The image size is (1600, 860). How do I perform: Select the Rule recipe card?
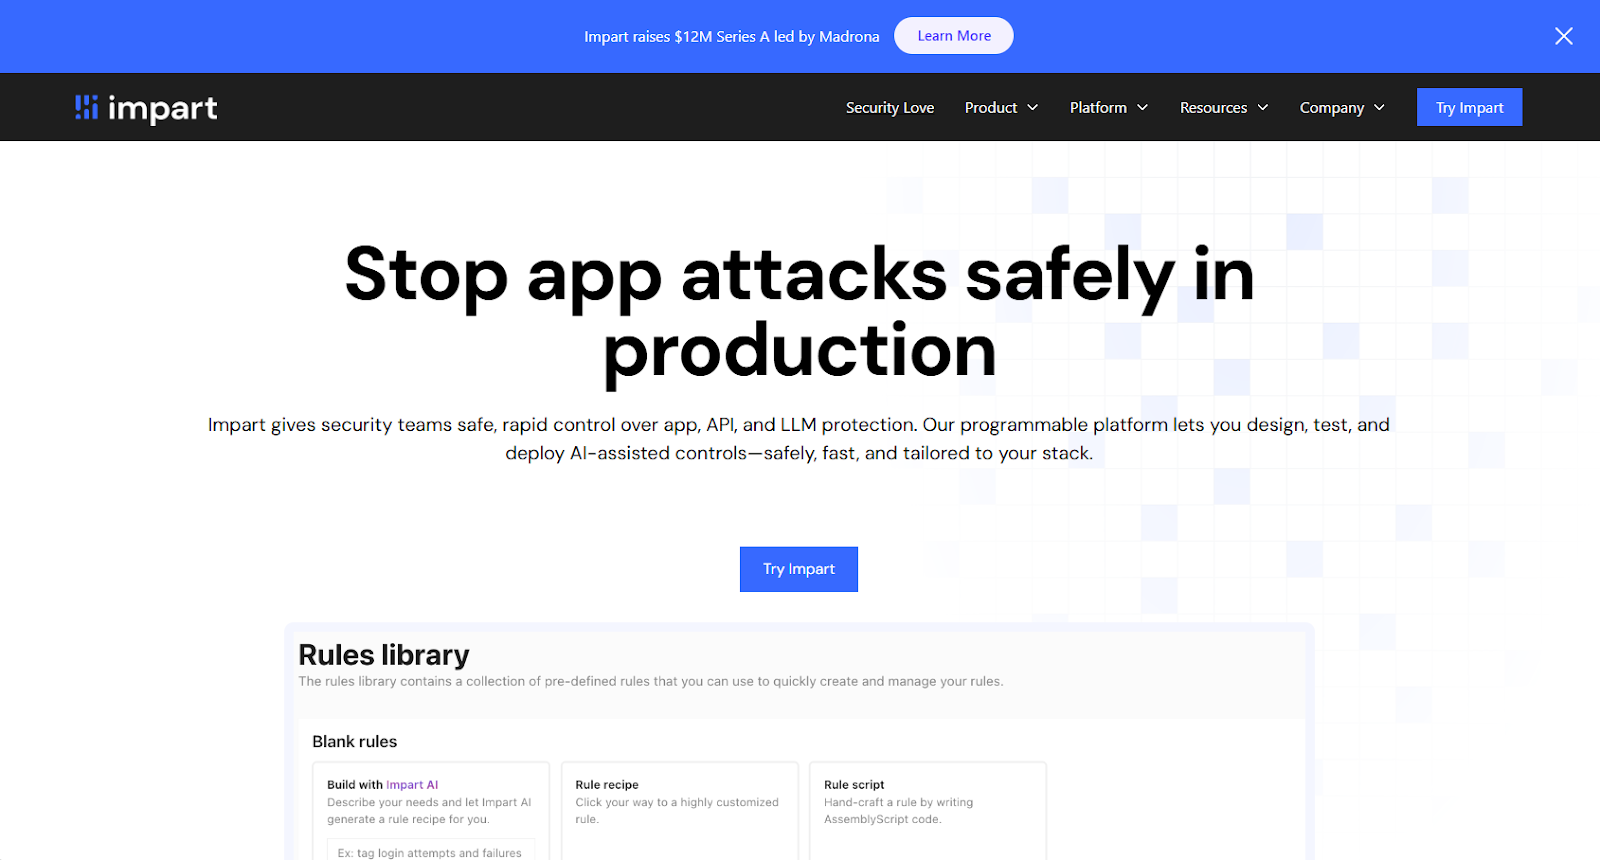click(680, 811)
